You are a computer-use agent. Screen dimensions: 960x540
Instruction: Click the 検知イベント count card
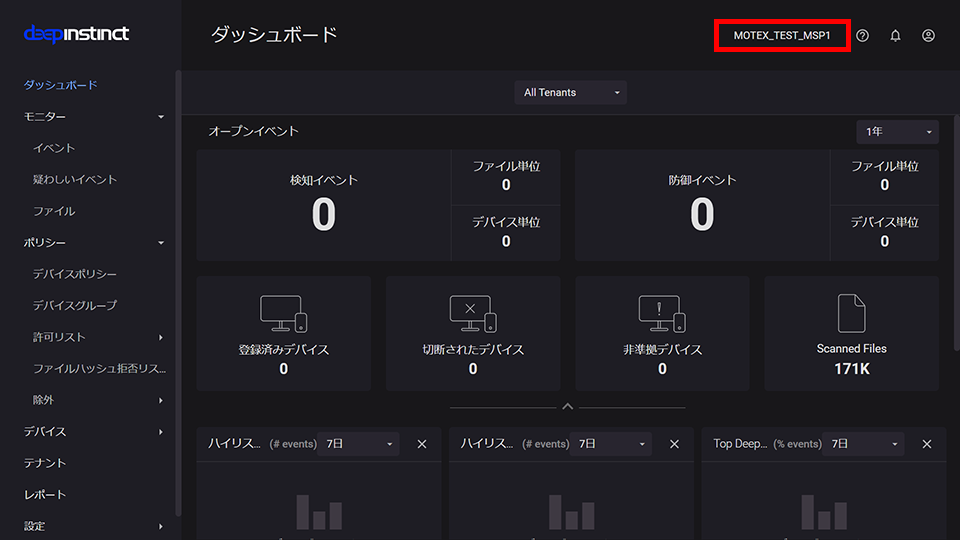(323, 205)
